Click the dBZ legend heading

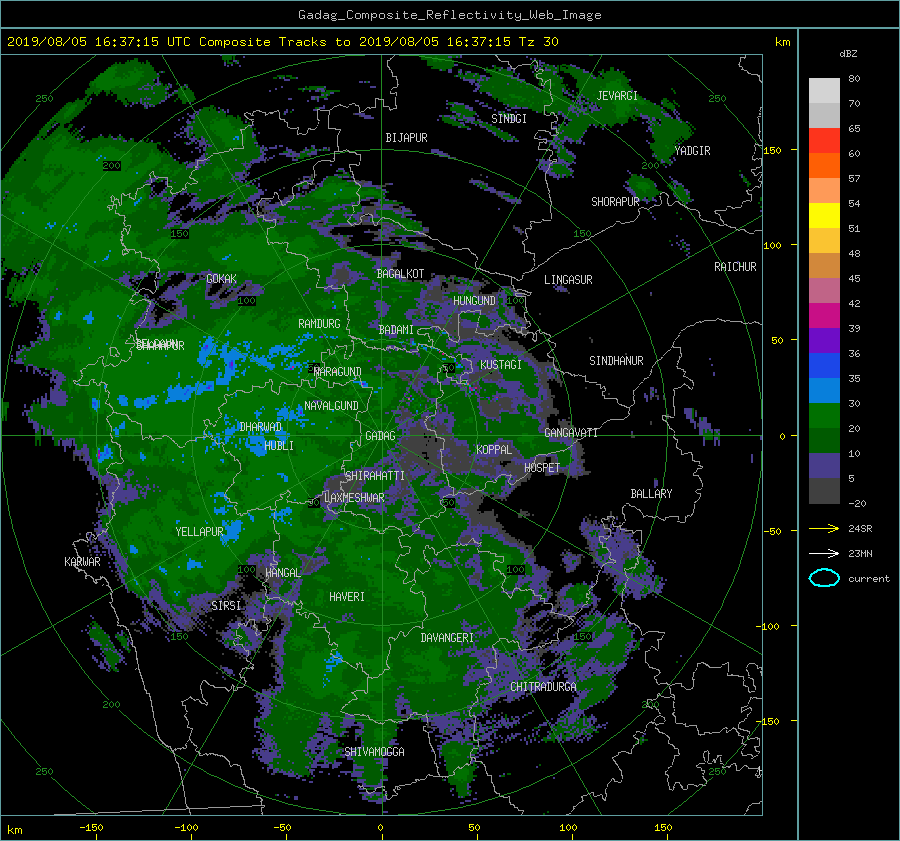(x=848, y=54)
